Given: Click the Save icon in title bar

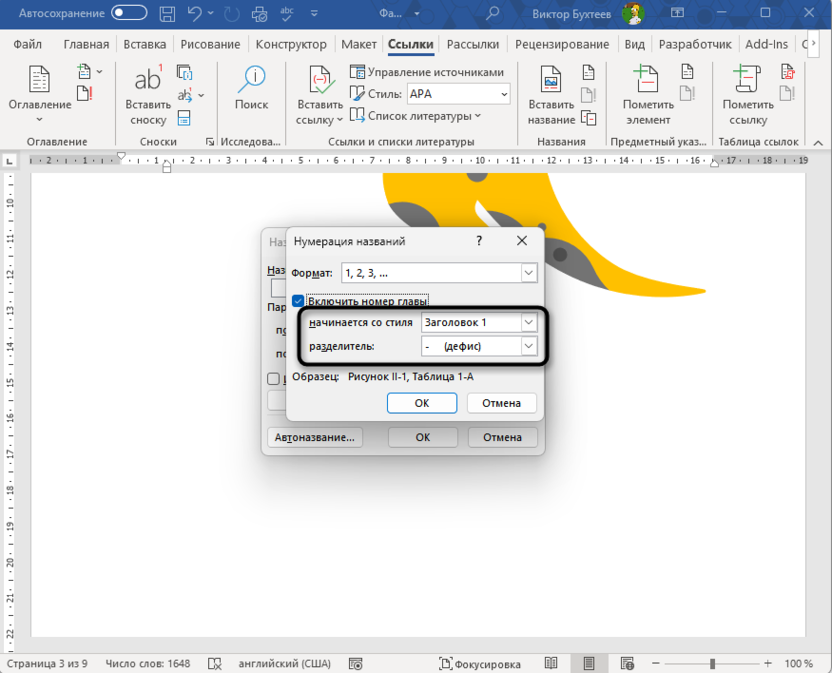Looking at the screenshot, I should [x=168, y=14].
